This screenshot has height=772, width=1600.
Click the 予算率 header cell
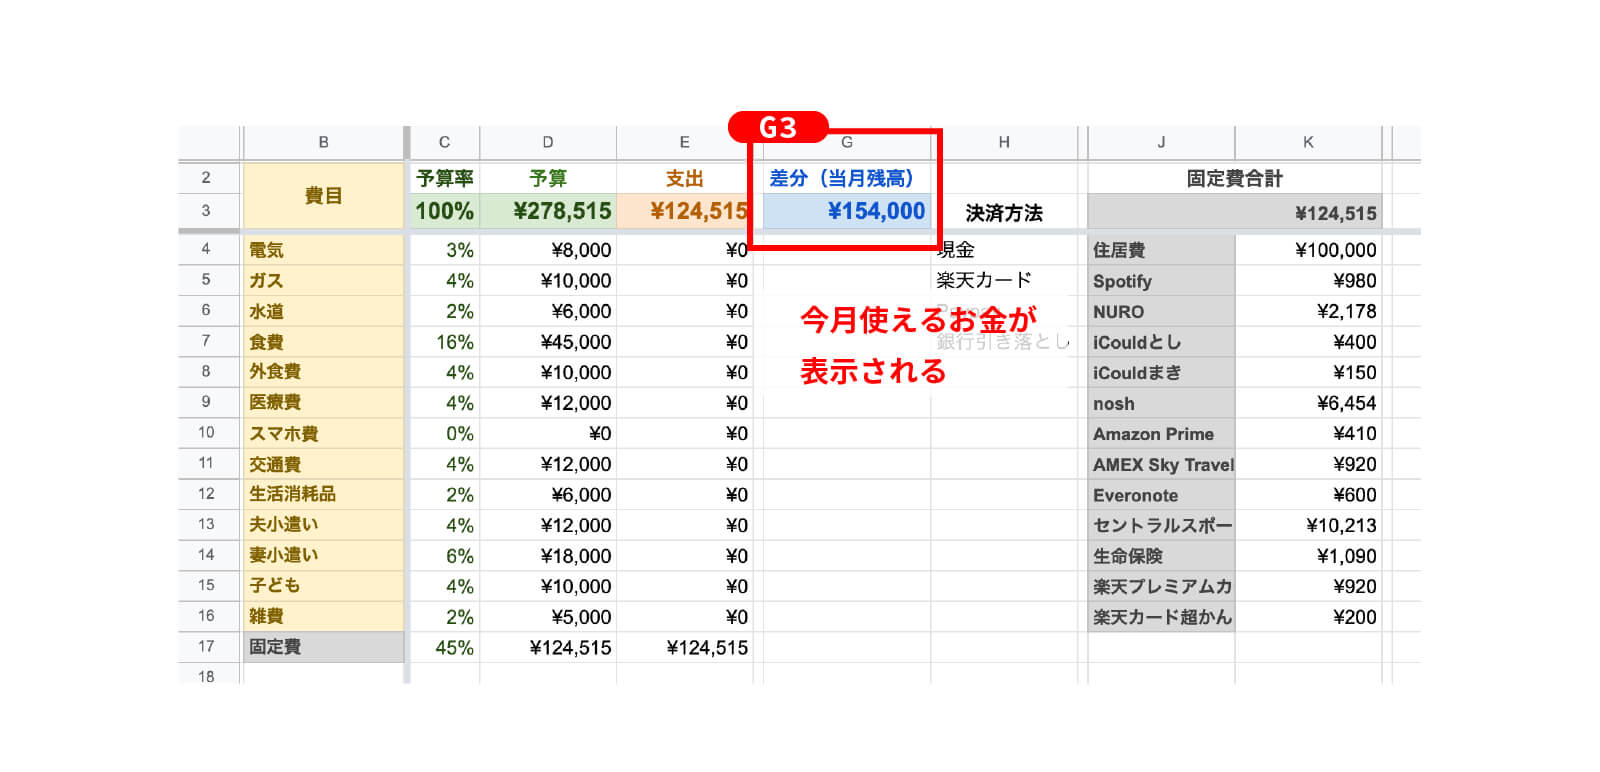point(445,178)
